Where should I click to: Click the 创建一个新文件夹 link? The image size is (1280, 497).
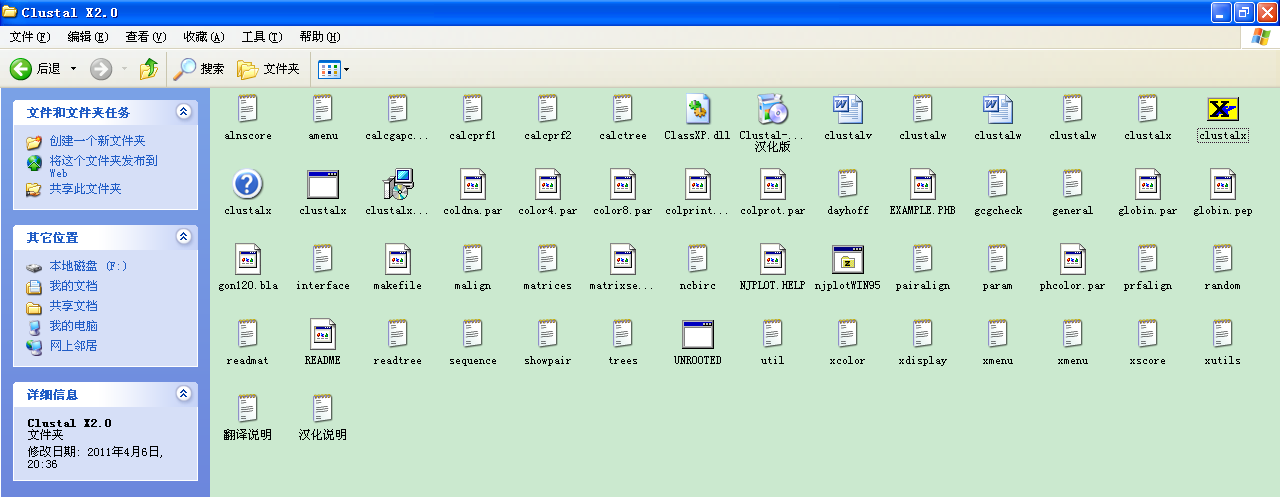(97, 141)
